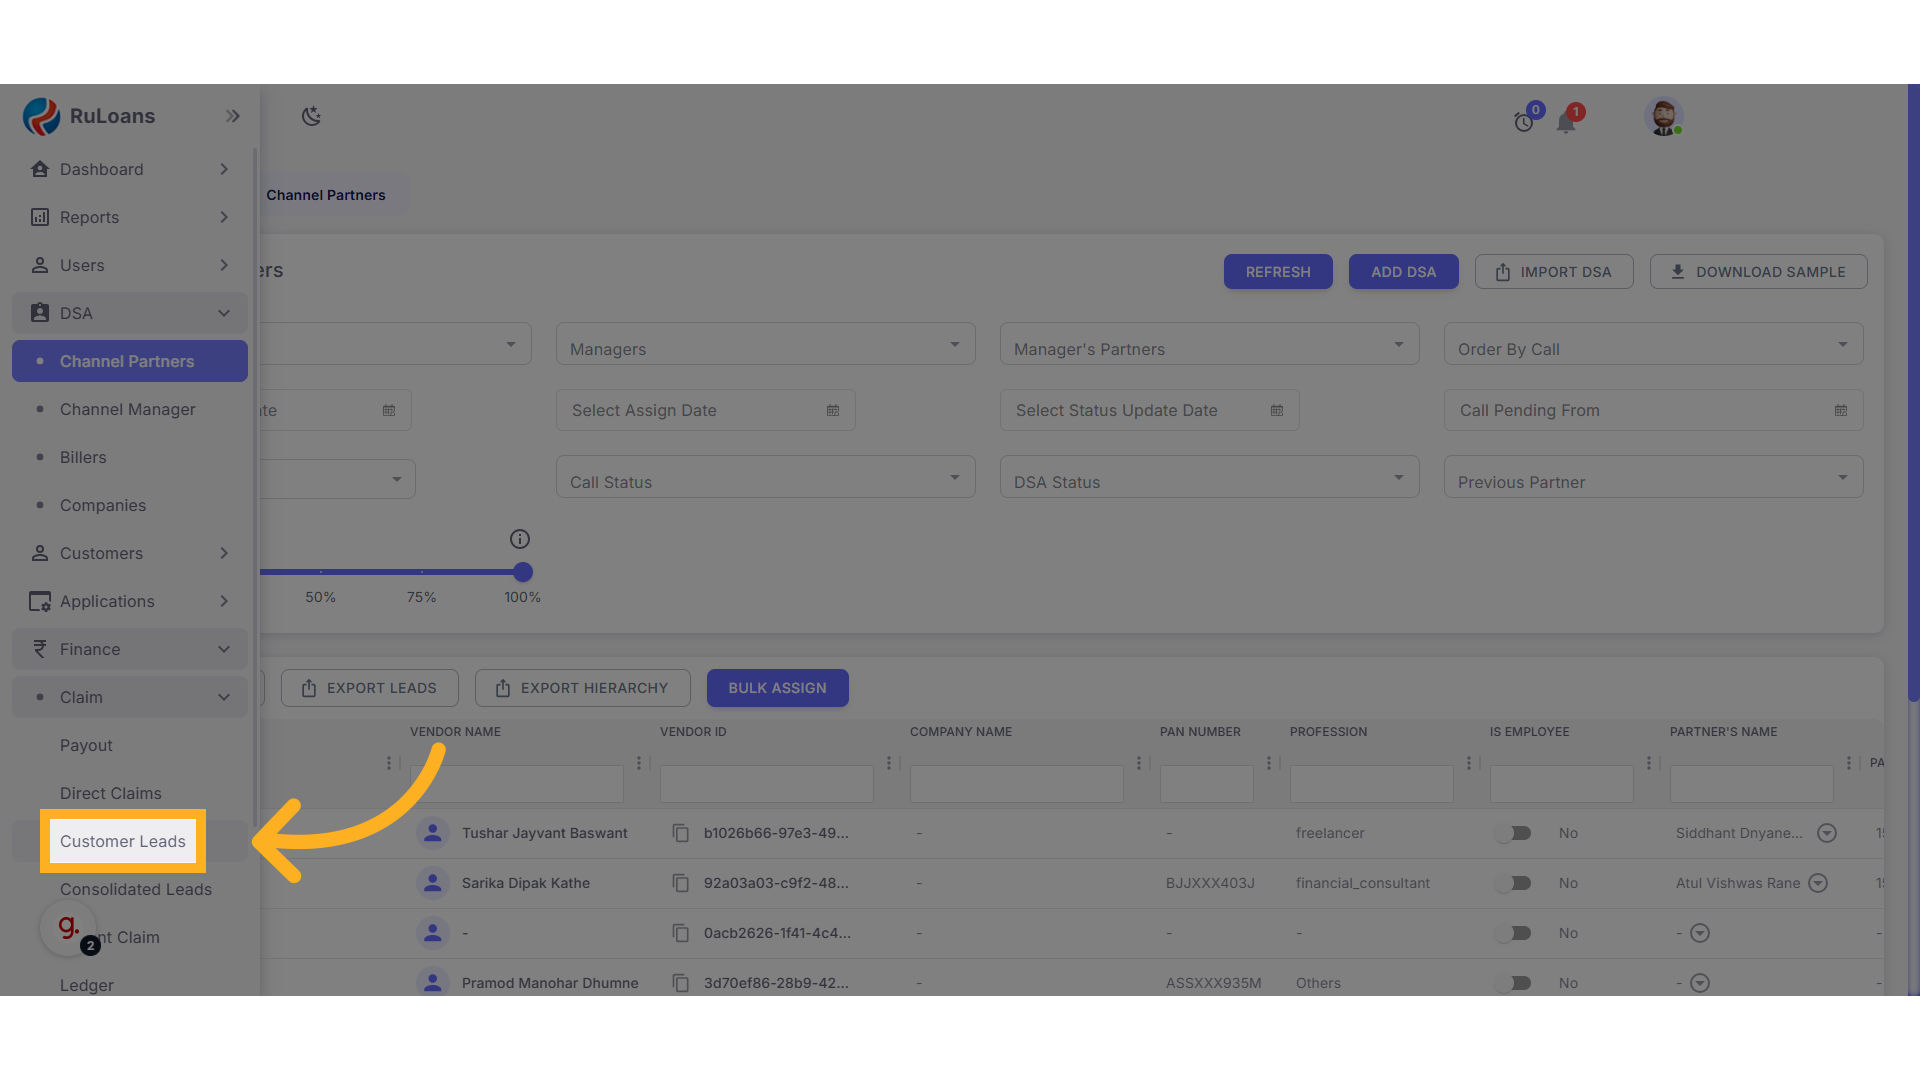The image size is (1920, 1080).
Task: Click the slider info icon
Action: pyautogui.click(x=520, y=539)
